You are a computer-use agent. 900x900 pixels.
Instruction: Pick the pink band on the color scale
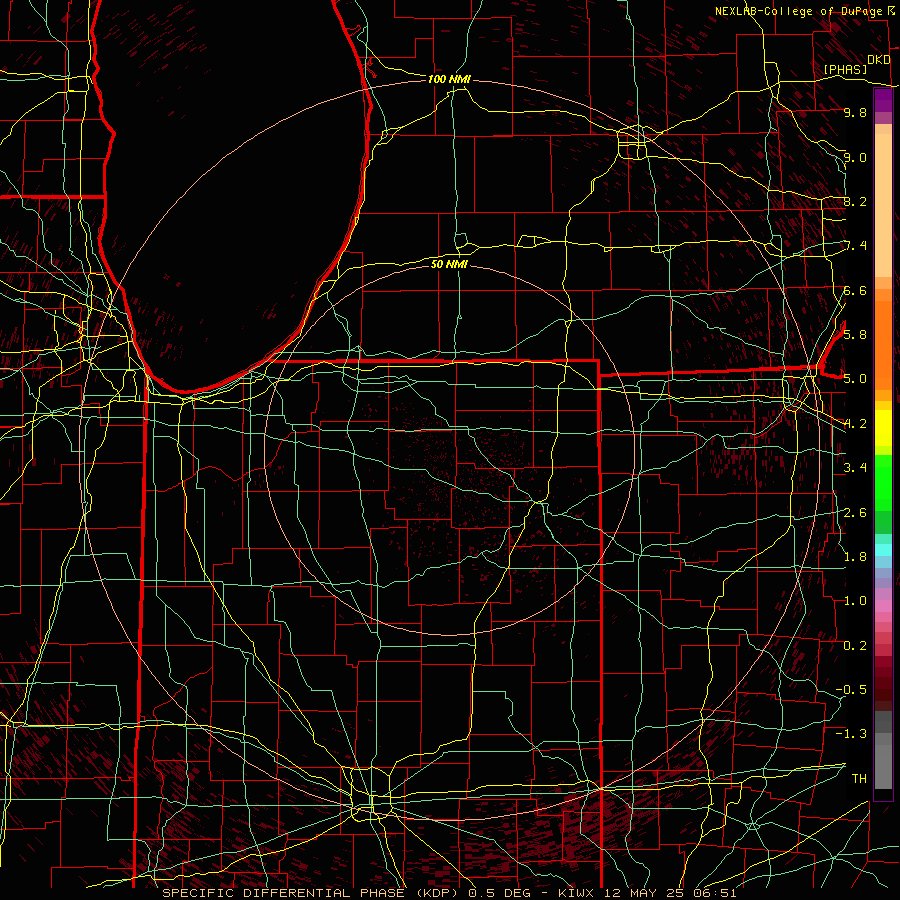pyautogui.click(x=883, y=606)
